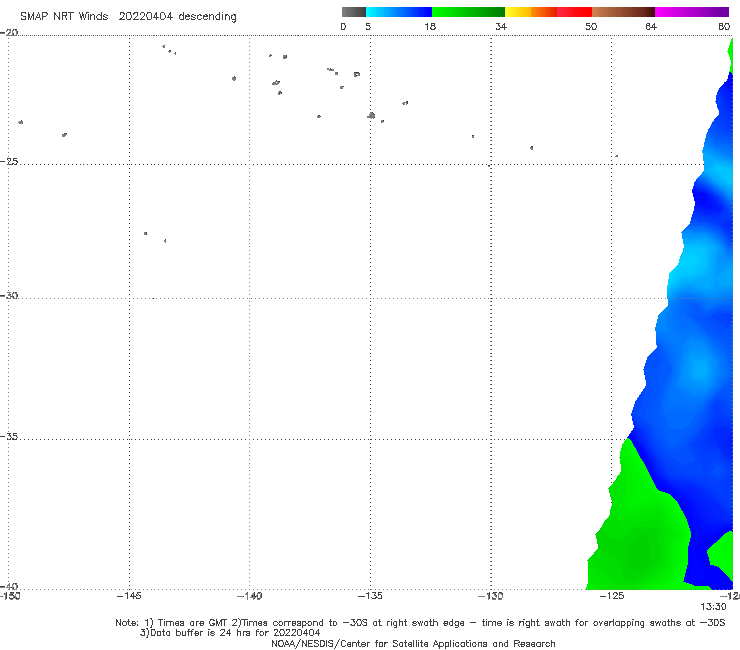Viewport: 740px width, 650px height.
Task: Click the Data buffer is 24 hrs note
Action: [230, 633]
